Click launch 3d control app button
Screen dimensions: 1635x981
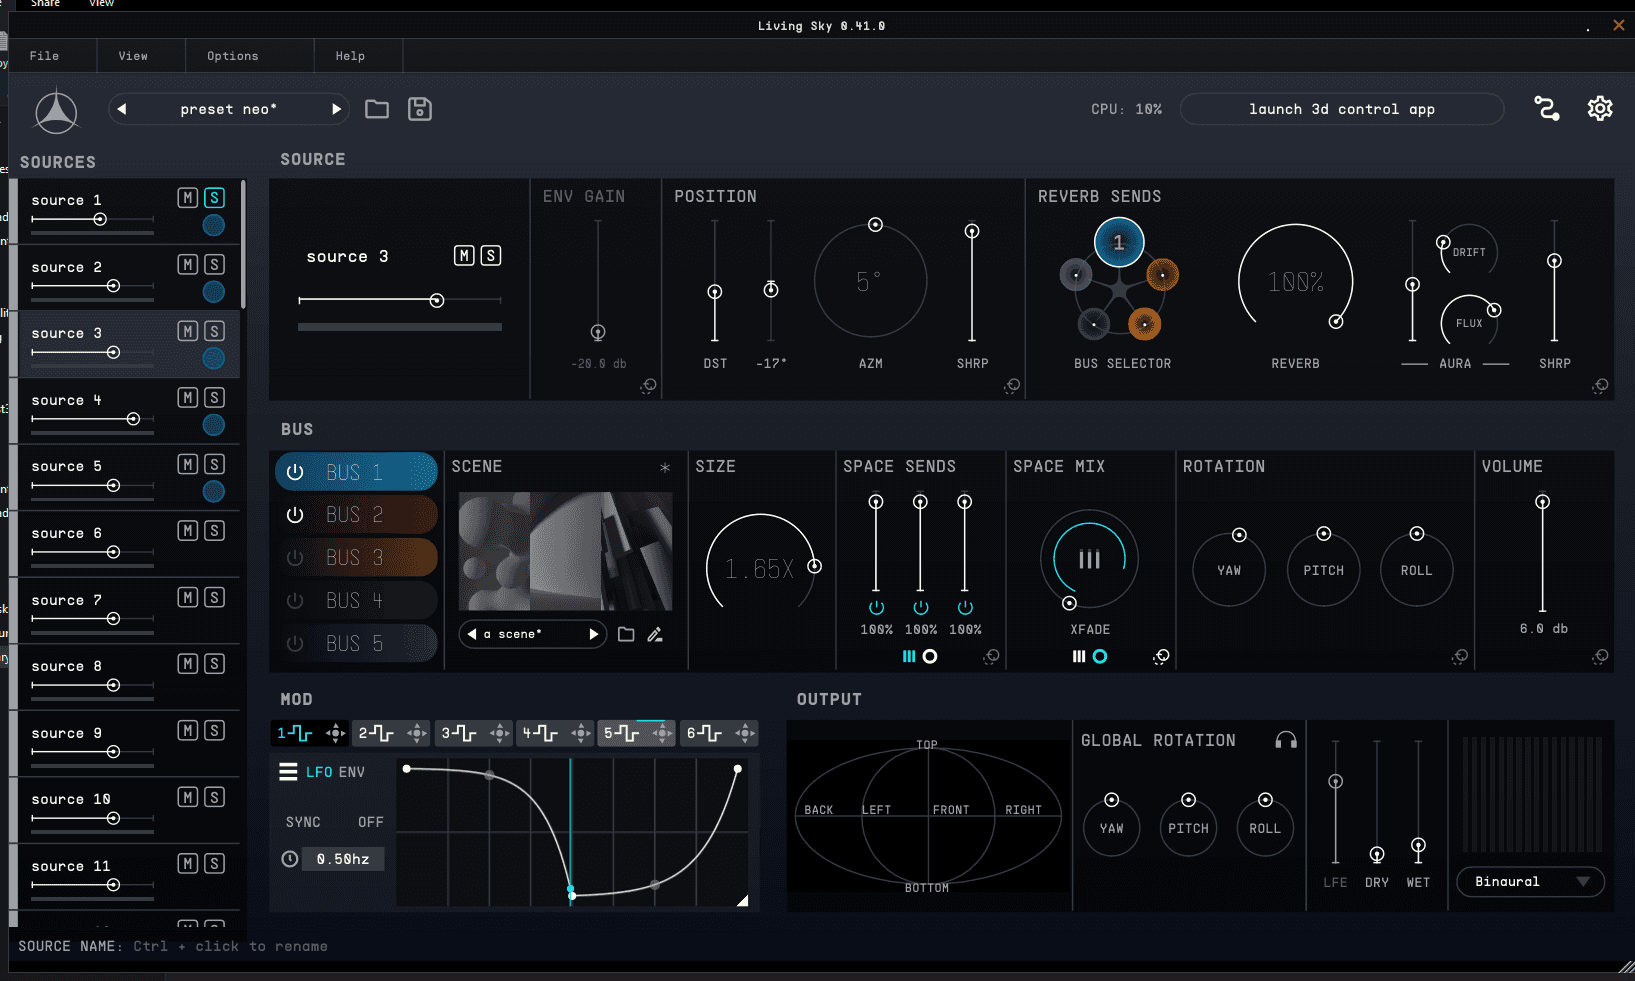[x=1341, y=109]
